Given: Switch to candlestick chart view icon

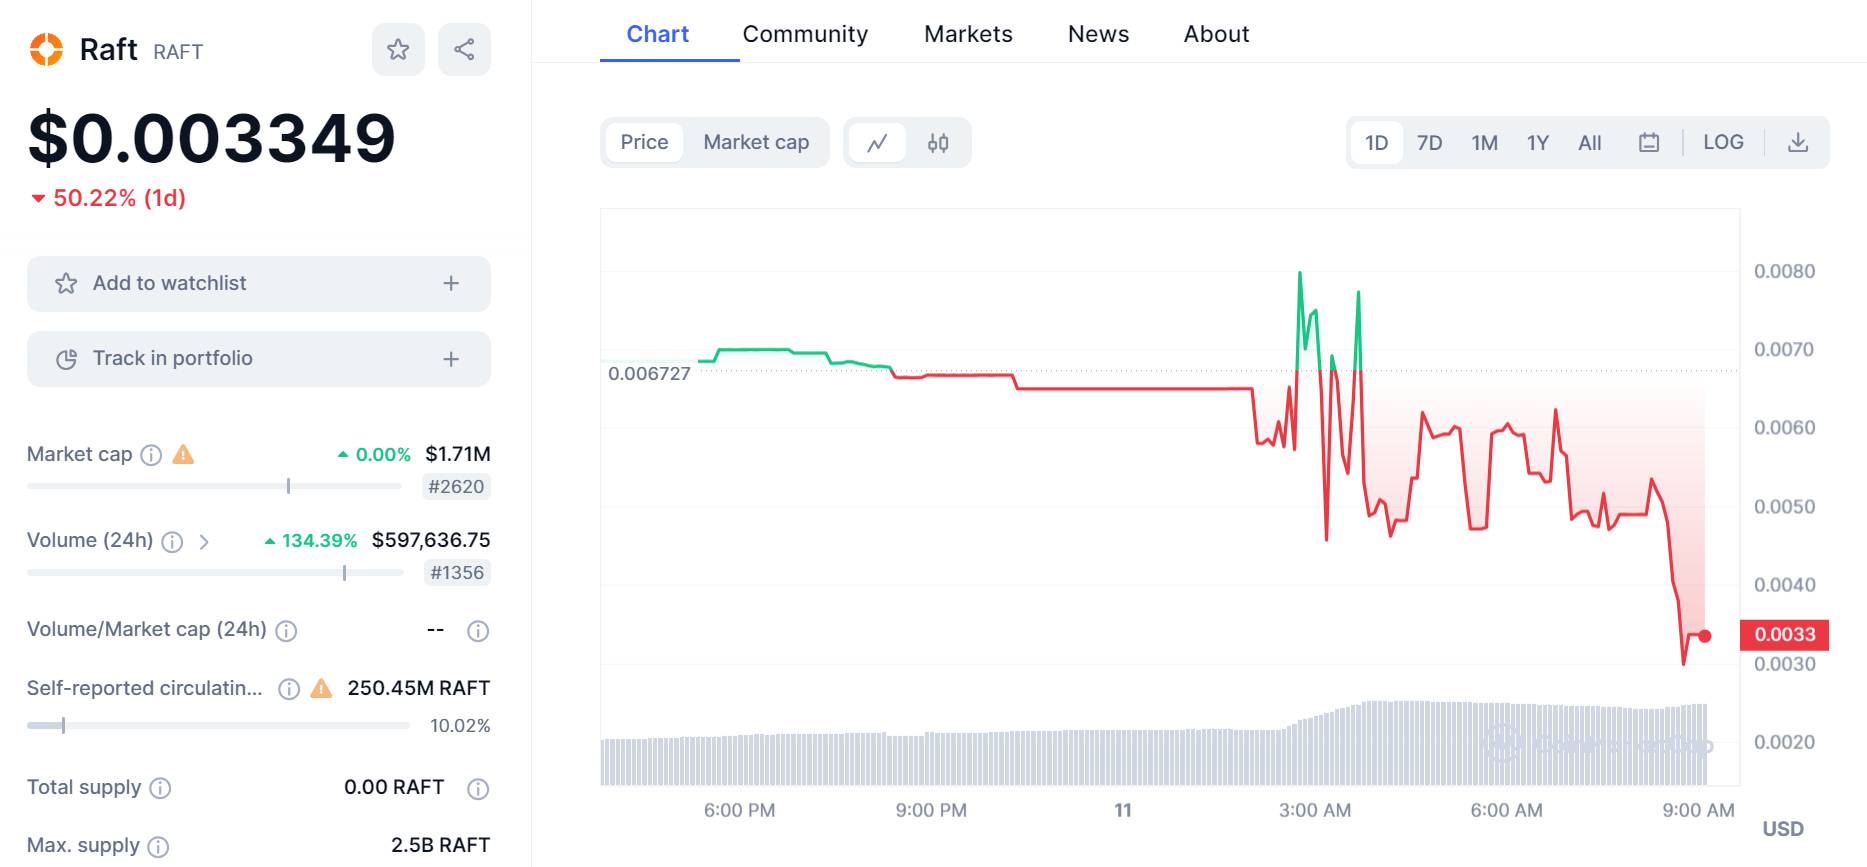Looking at the screenshot, I should click(x=938, y=143).
